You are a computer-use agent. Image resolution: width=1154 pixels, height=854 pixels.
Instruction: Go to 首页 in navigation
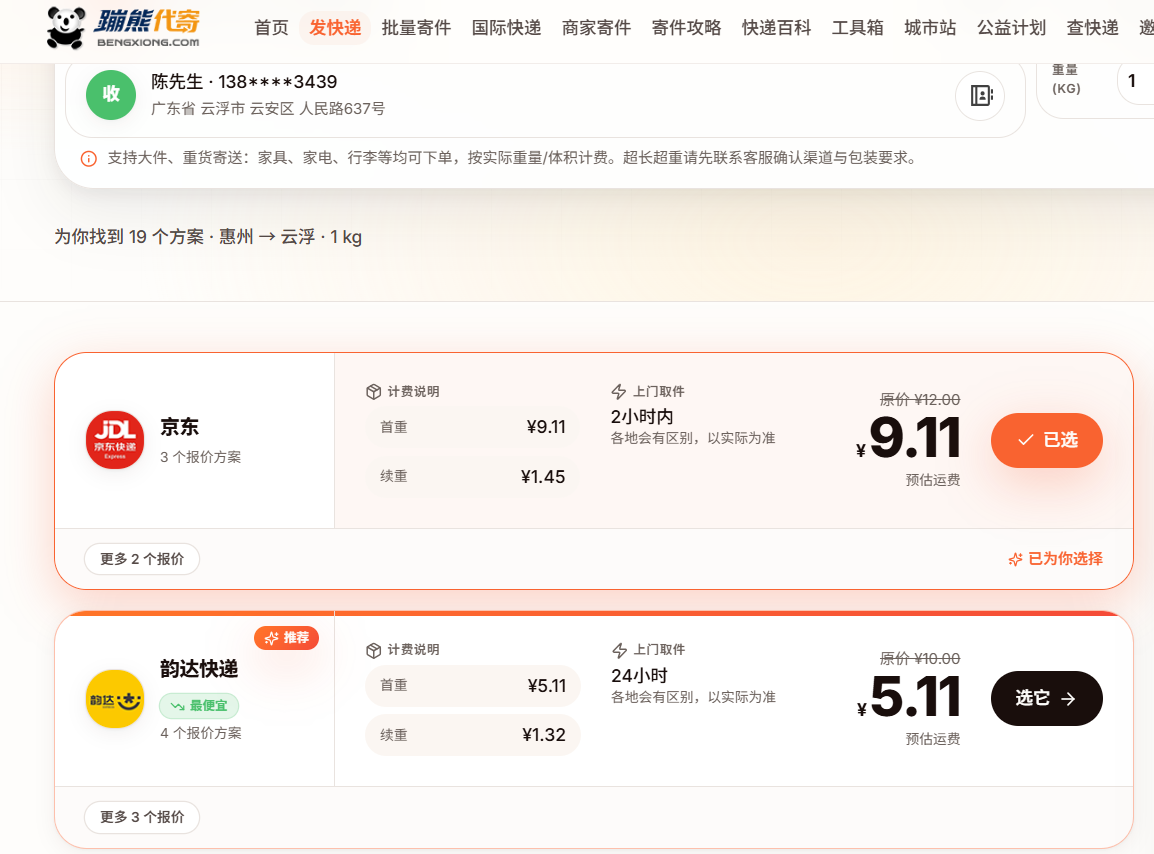(272, 28)
